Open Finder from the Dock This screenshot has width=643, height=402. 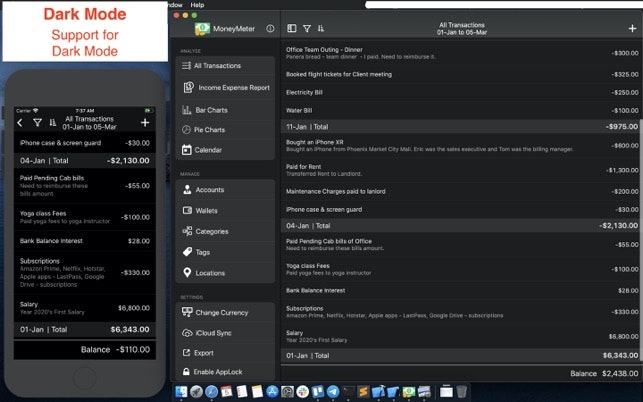click(x=181, y=392)
